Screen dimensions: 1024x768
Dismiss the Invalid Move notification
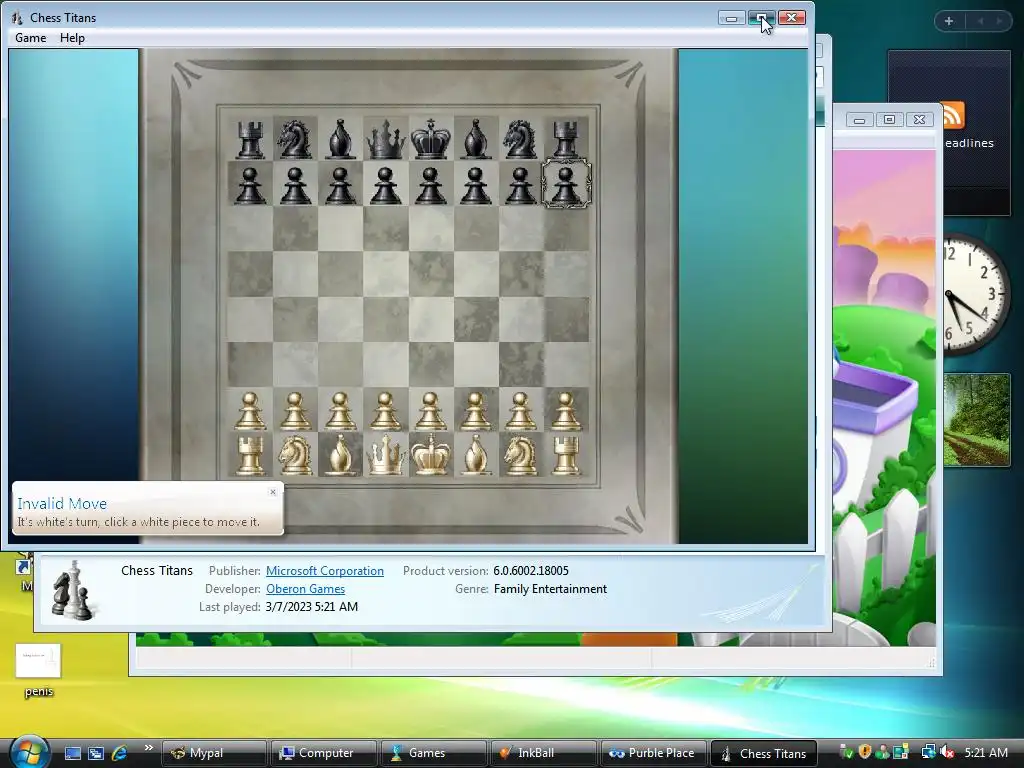click(273, 492)
